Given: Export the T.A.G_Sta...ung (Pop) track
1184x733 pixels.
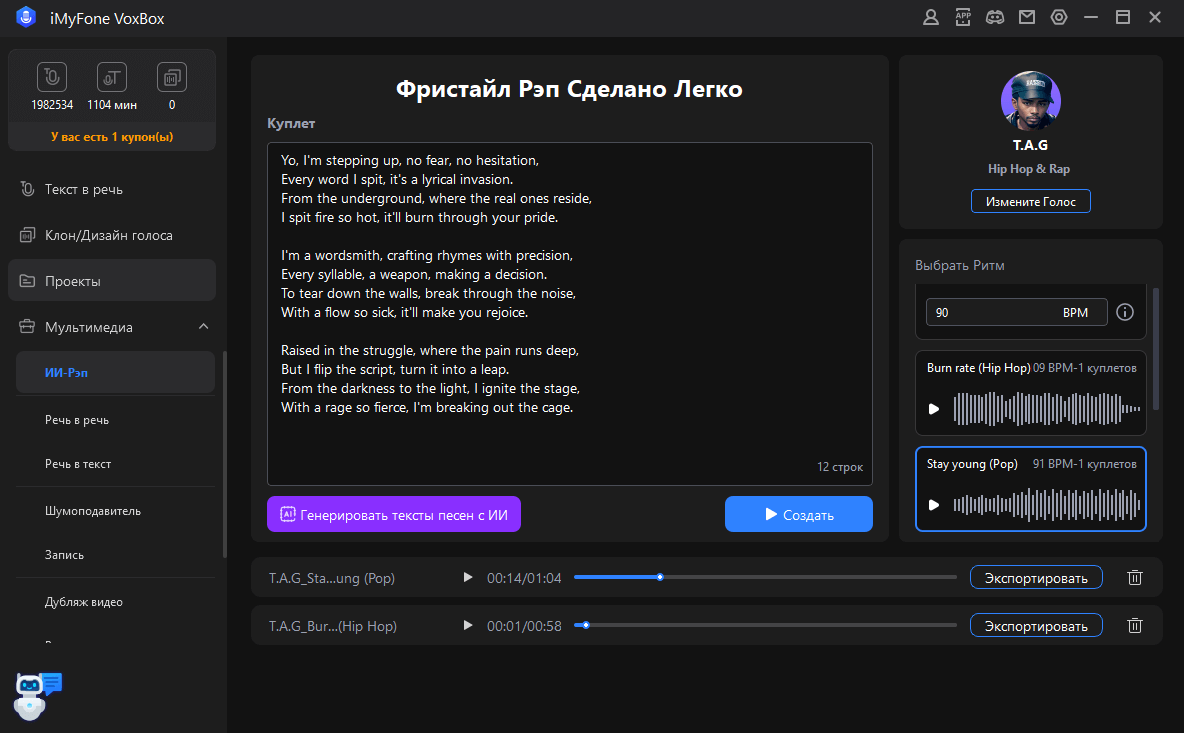Looking at the screenshot, I should click(1036, 577).
